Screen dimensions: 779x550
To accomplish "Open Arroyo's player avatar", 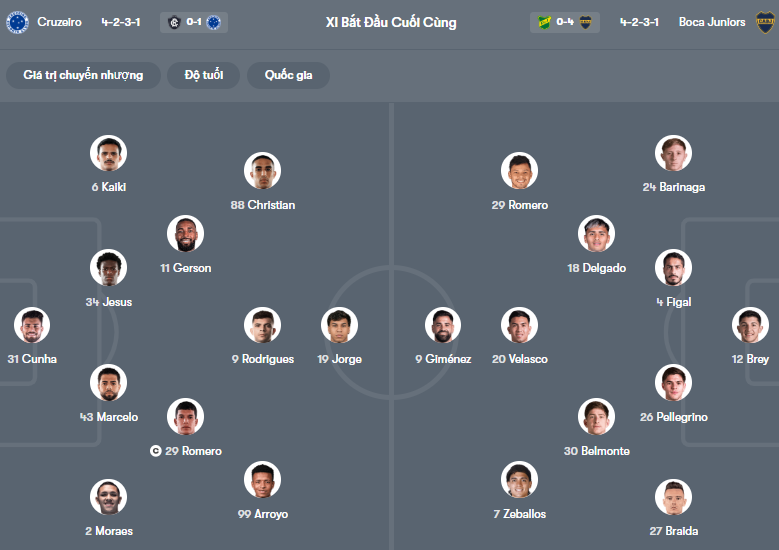I will [263, 480].
